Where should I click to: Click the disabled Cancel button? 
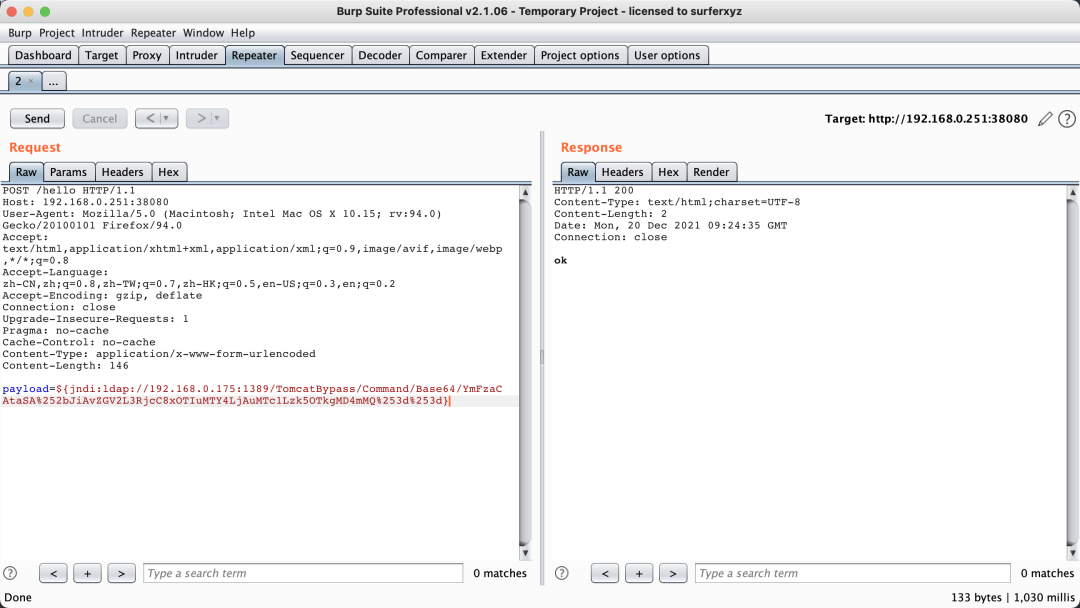[x=100, y=118]
